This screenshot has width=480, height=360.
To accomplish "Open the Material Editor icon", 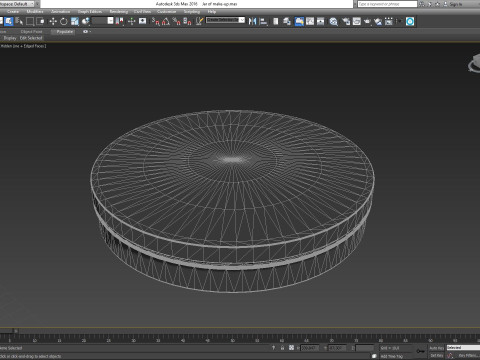I will click(x=333, y=21).
